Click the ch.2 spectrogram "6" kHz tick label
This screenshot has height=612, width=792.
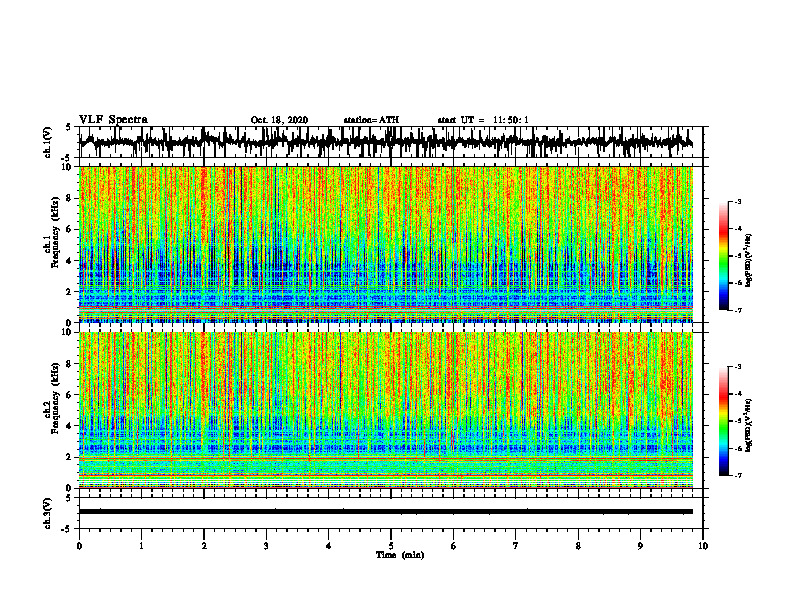point(69,394)
